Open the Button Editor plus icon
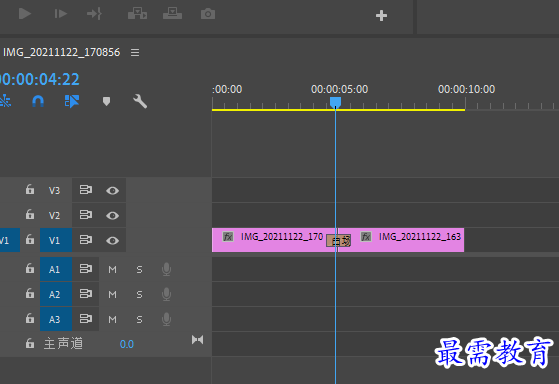 click(x=381, y=16)
